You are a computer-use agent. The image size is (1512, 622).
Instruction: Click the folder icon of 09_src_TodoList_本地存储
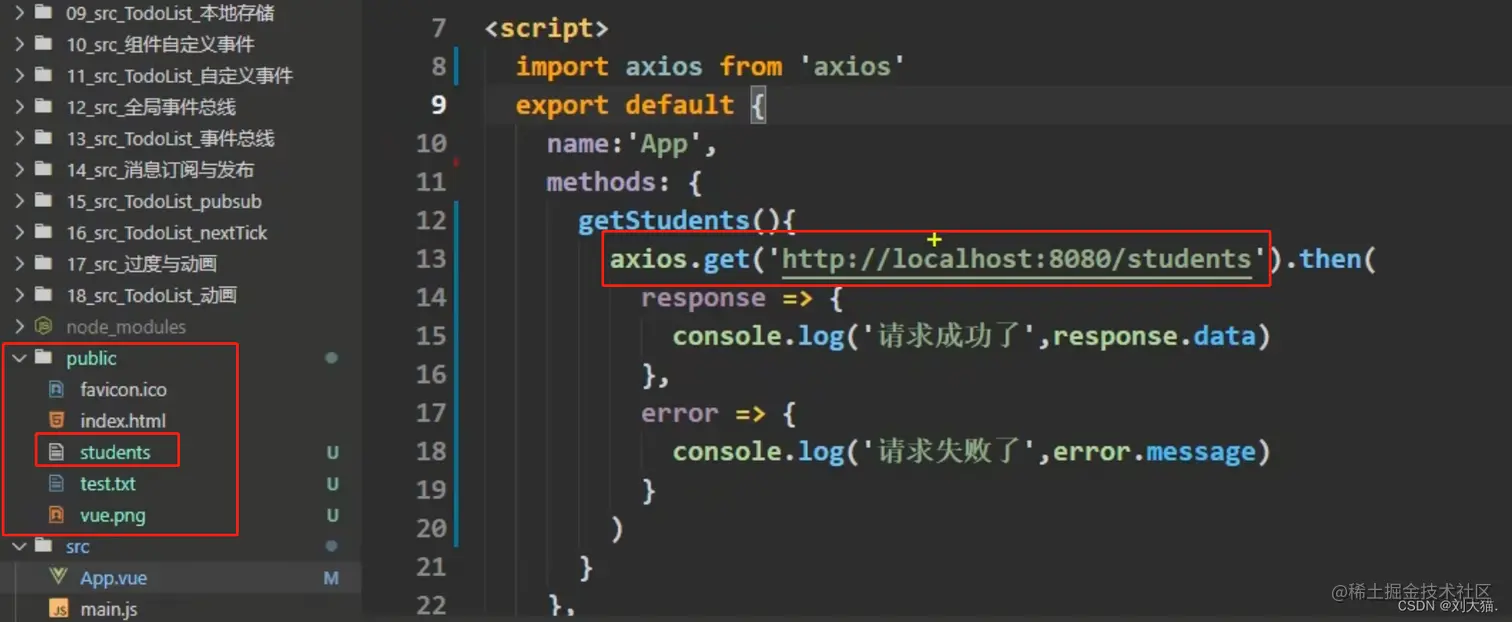[x=43, y=13]
